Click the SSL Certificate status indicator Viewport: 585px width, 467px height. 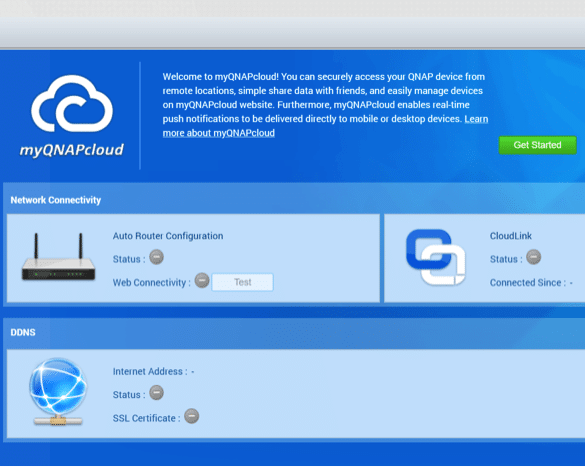pos(191,416)
